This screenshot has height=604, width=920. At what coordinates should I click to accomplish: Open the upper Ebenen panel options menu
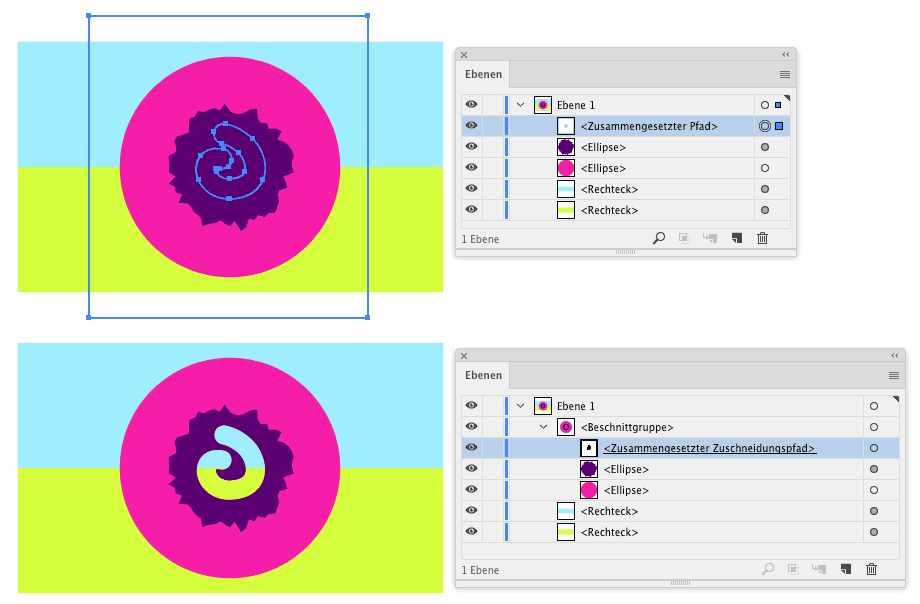pyautogui.click(x=785, y=74)
